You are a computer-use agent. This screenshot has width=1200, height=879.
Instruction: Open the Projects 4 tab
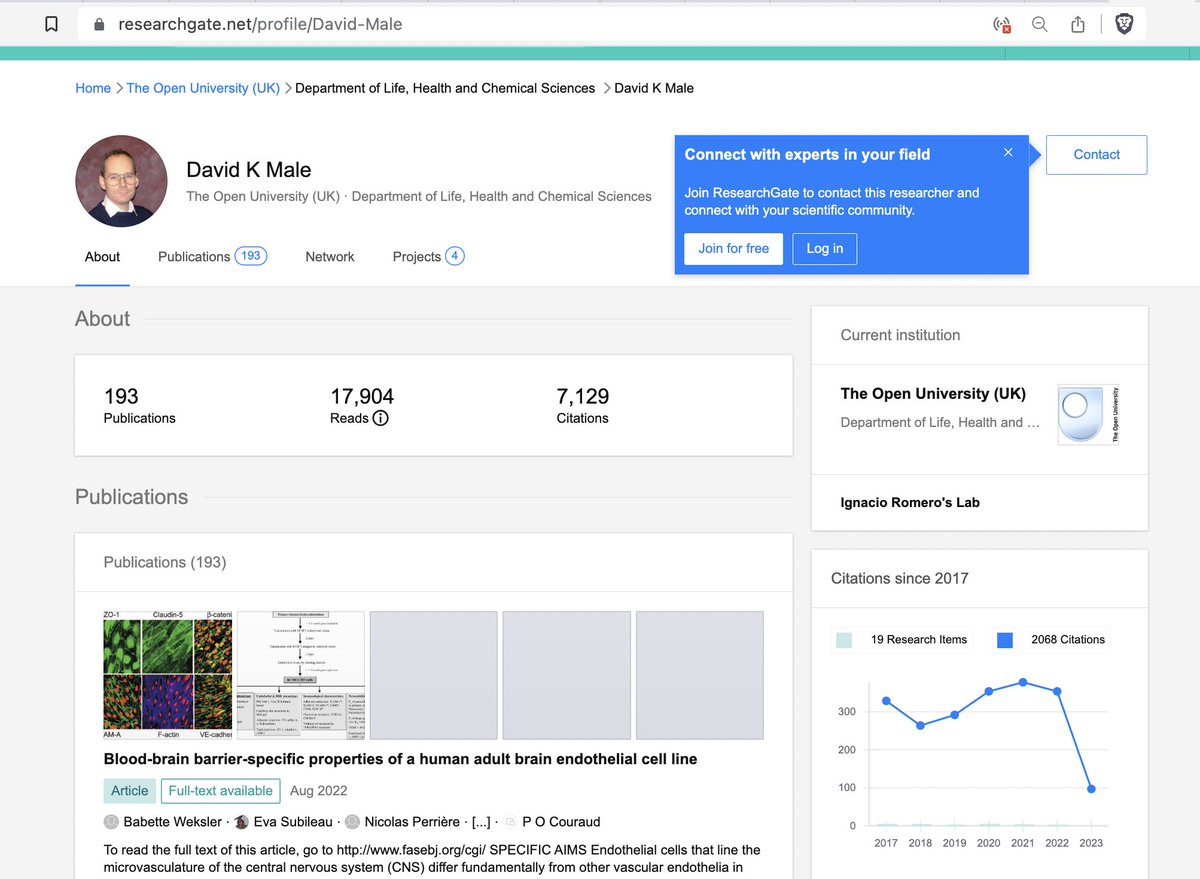pos(428,257)
